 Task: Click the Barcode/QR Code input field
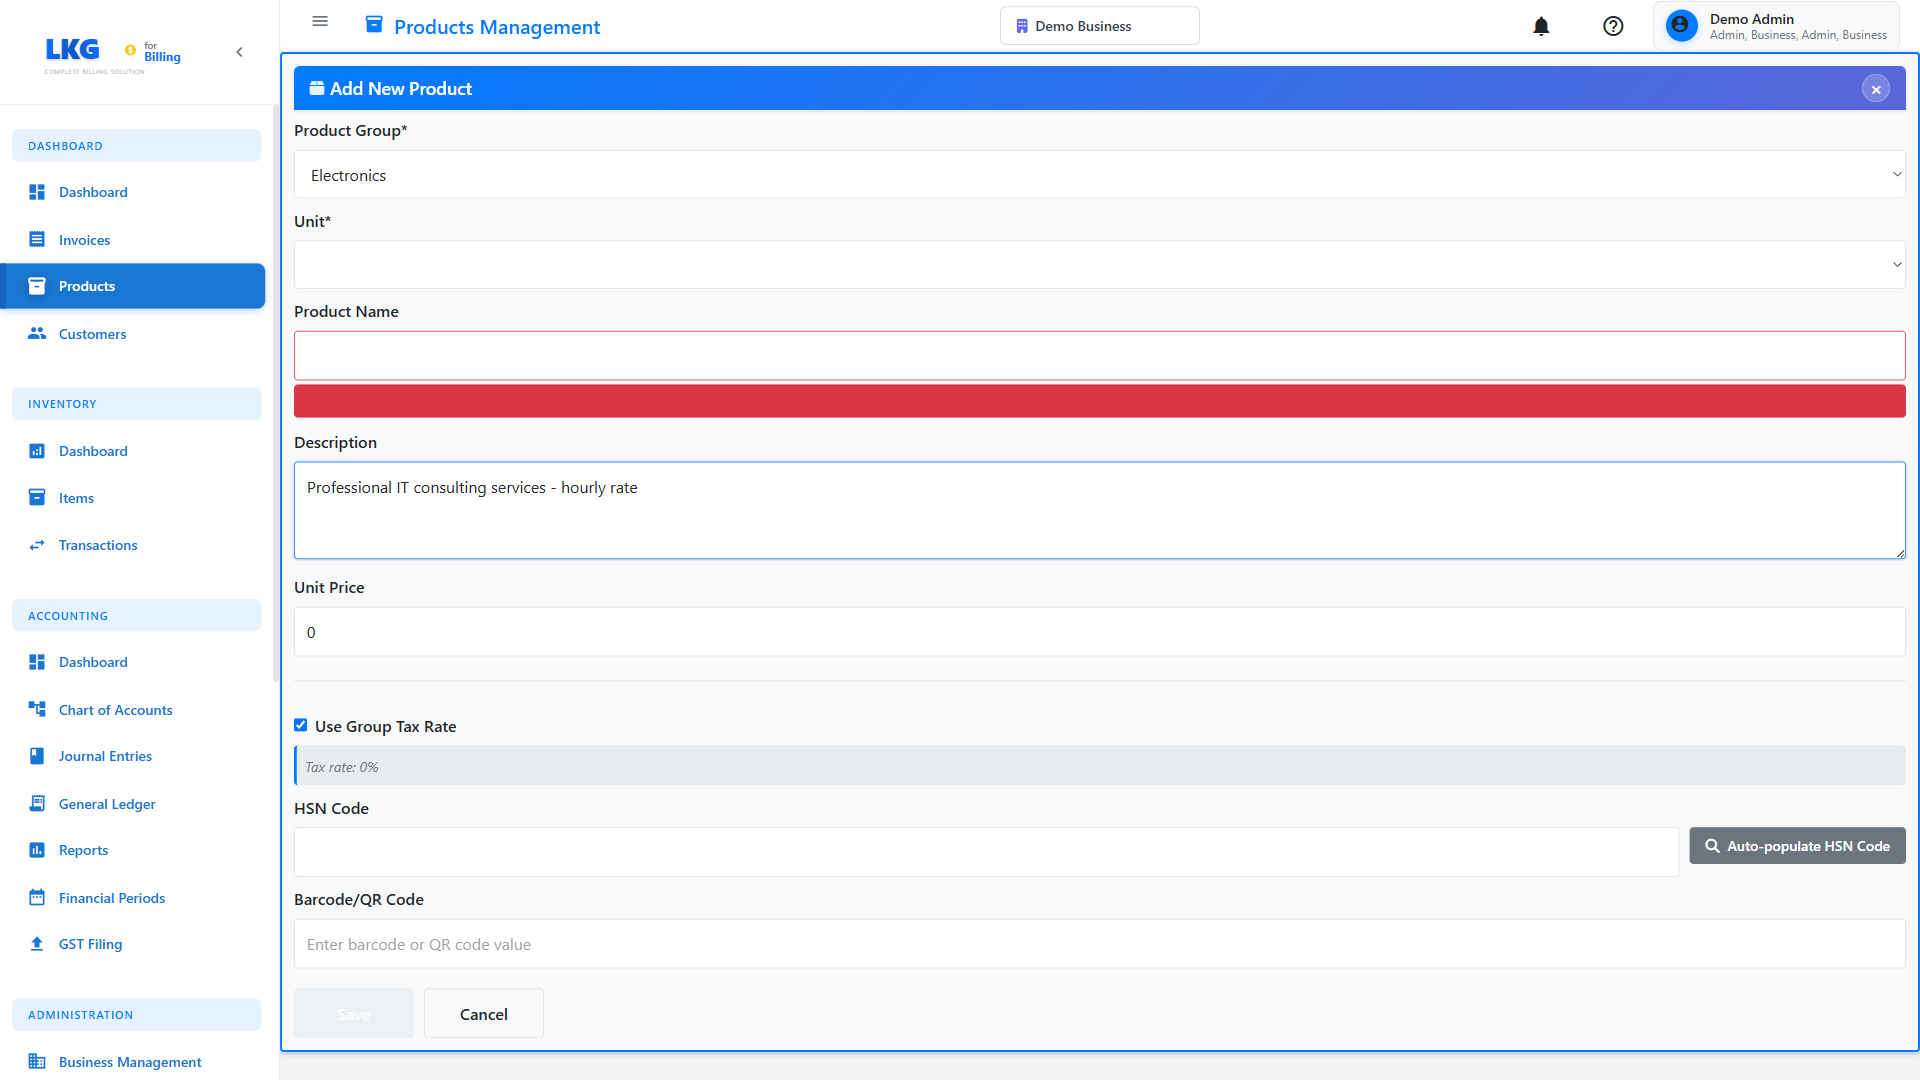pos(1099,944)
